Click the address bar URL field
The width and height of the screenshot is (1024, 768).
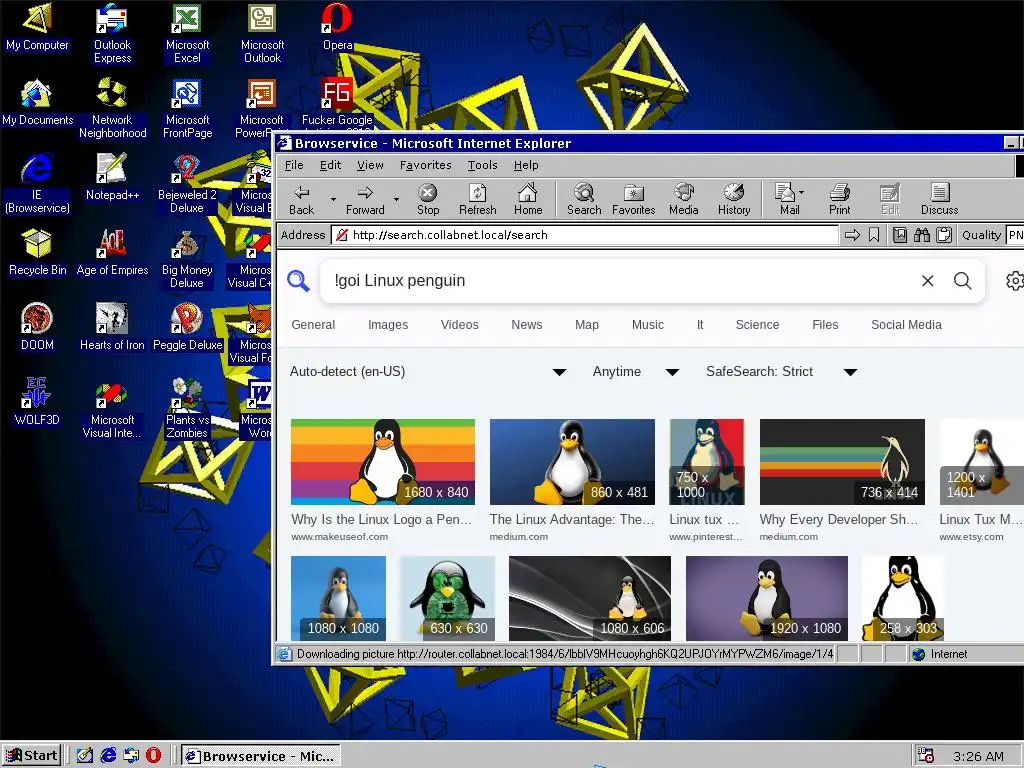click(585, 235)
